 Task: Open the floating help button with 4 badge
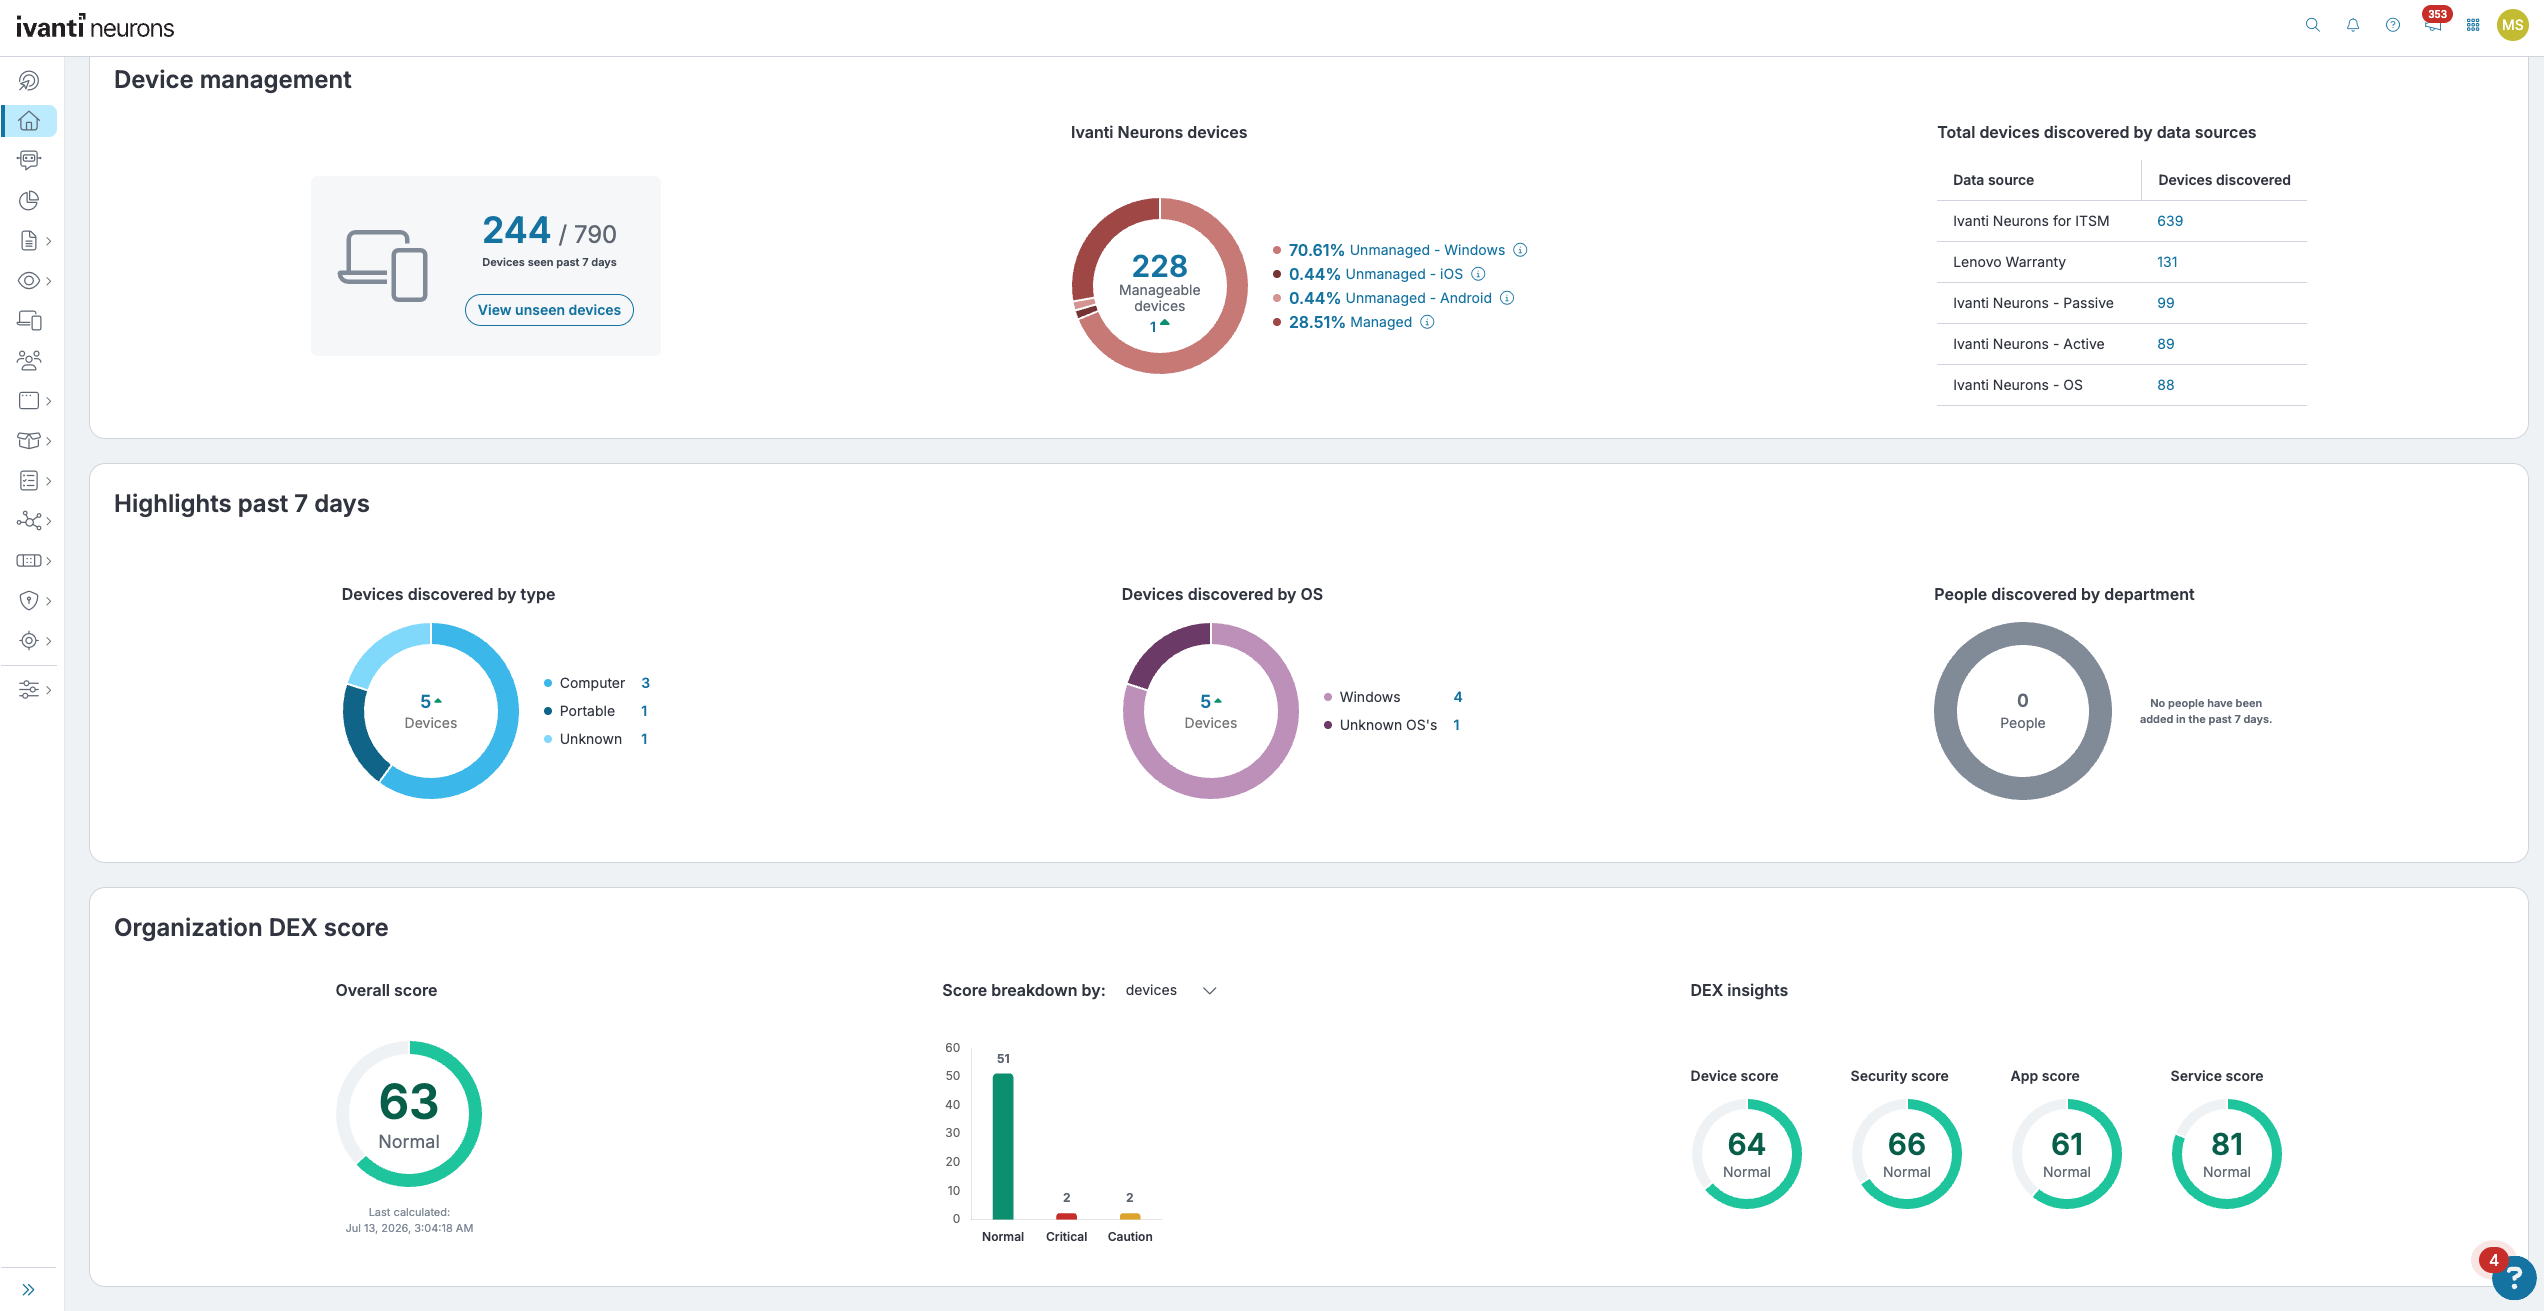pyautogui.click(x=2514, y=1277)
